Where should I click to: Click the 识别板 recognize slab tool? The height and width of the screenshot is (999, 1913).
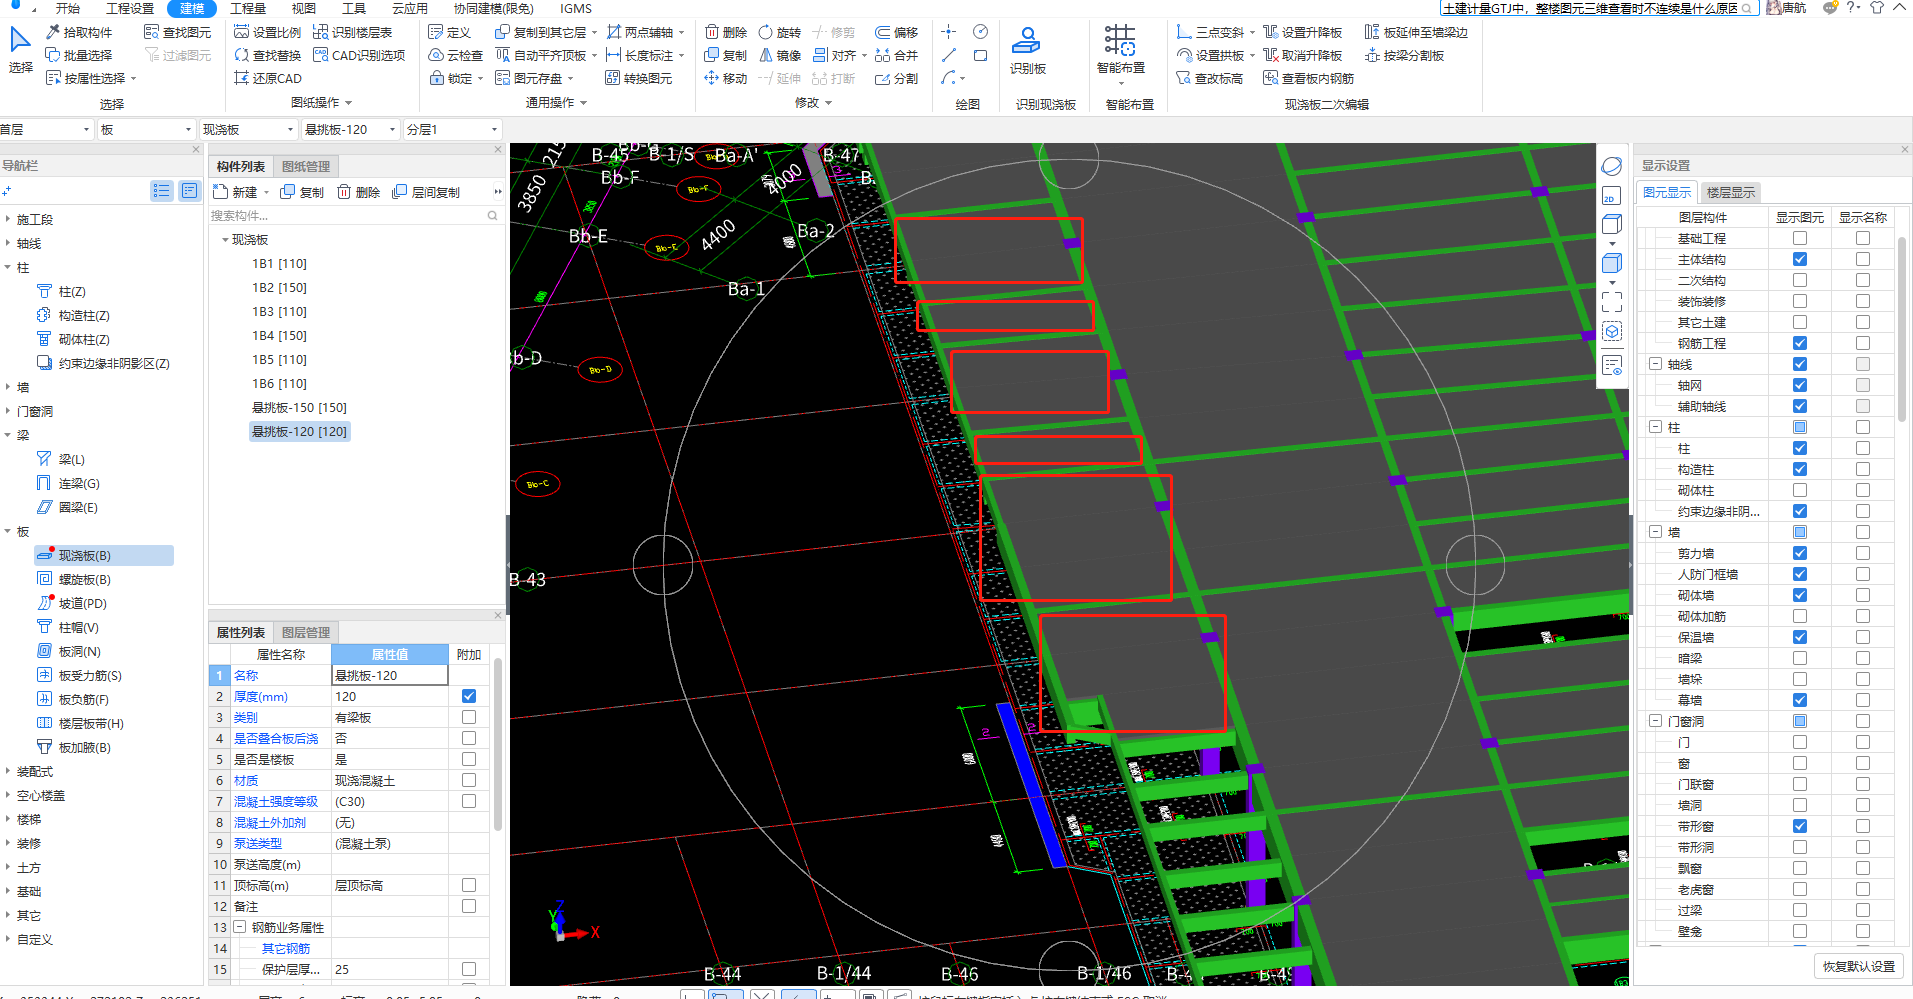click(1027, 50)
